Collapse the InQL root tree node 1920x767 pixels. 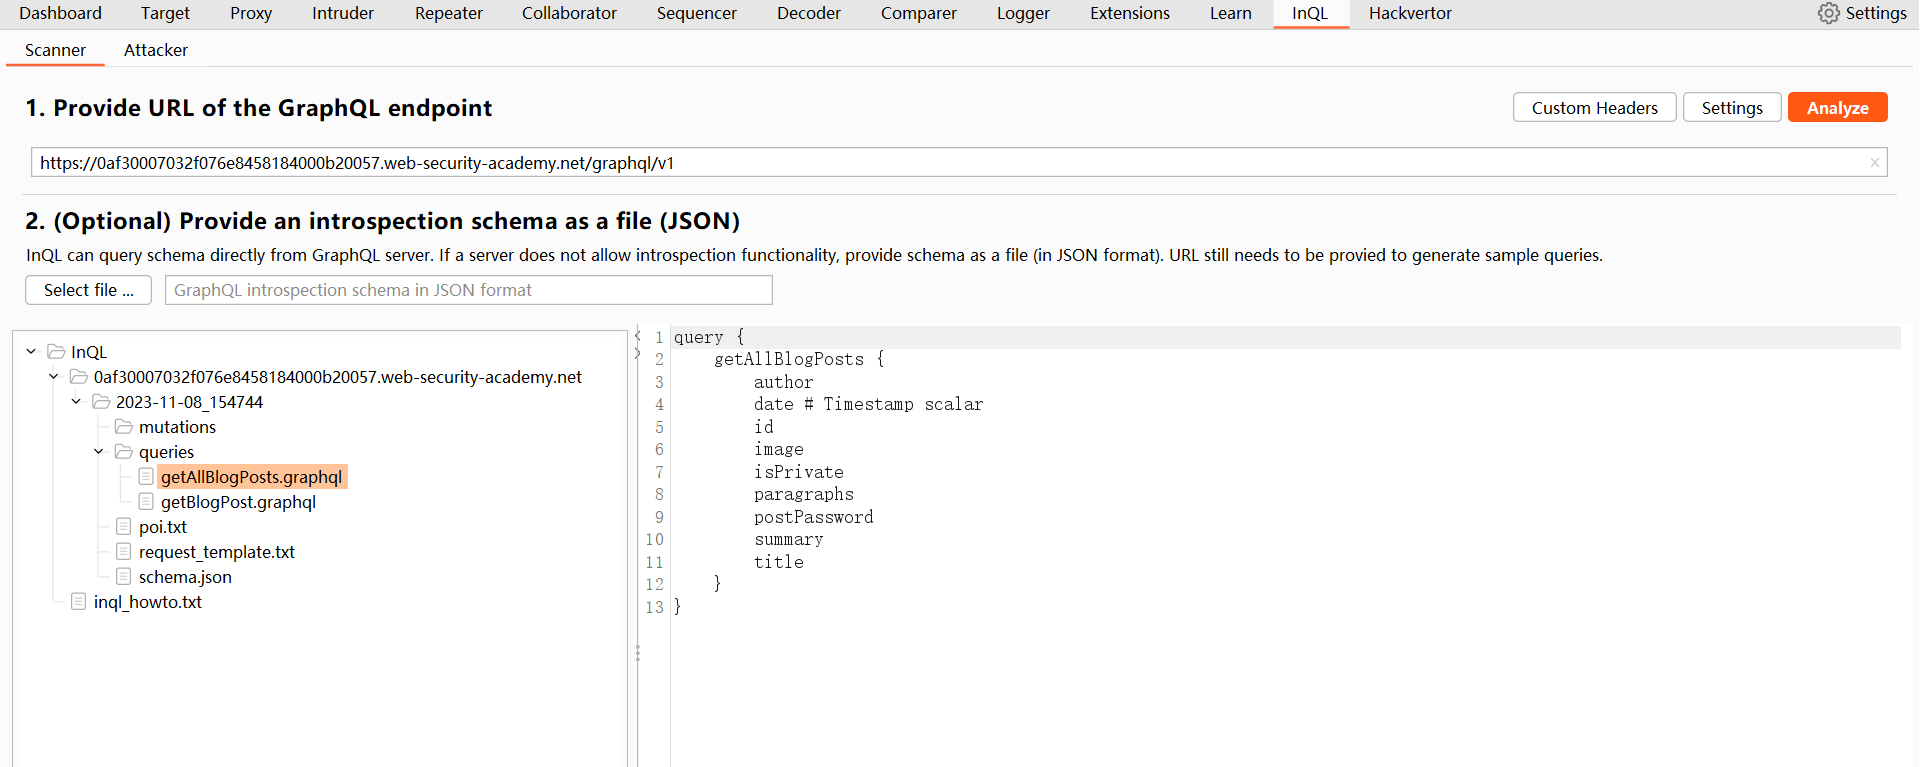(x=32, y=352)
